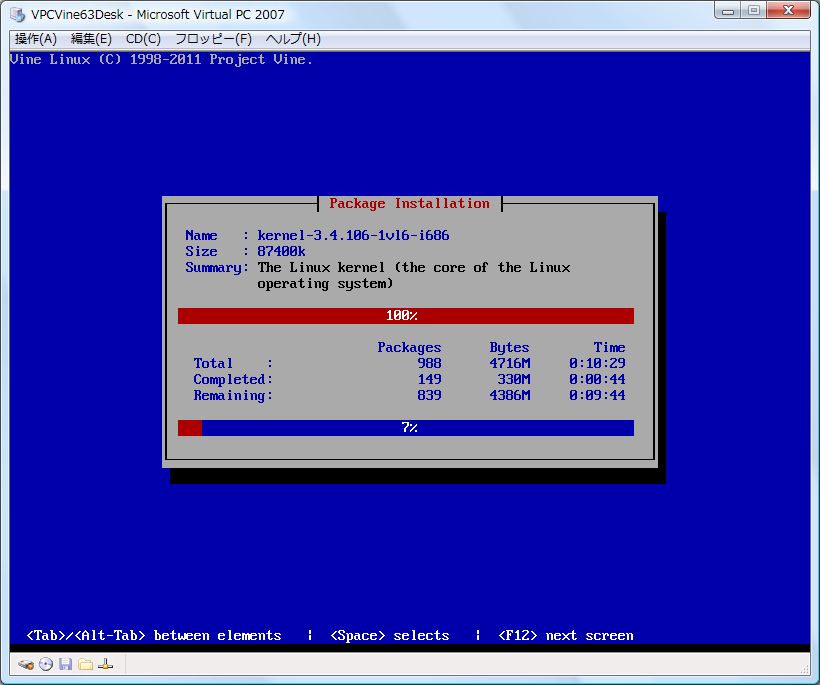Click the Name field label
The image size is (820, 685).
[x=201, y=235]
